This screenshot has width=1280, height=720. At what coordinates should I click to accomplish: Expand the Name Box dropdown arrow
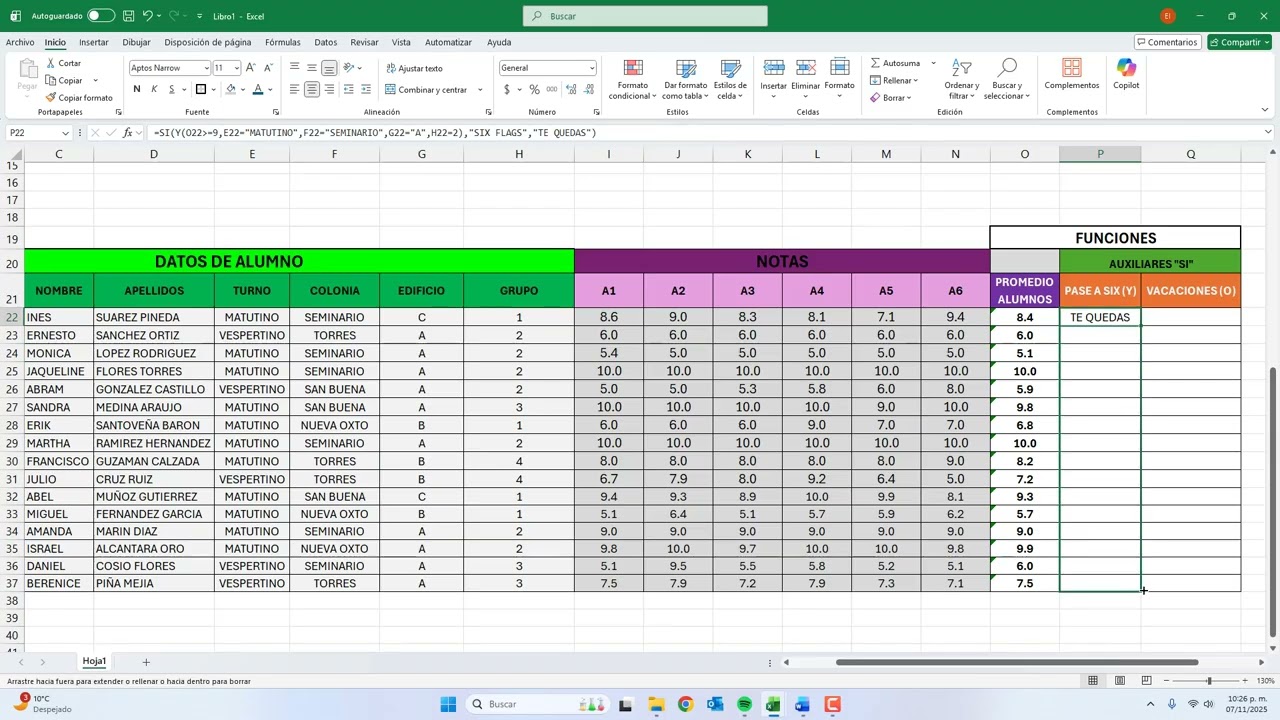(x=66, y=133)
